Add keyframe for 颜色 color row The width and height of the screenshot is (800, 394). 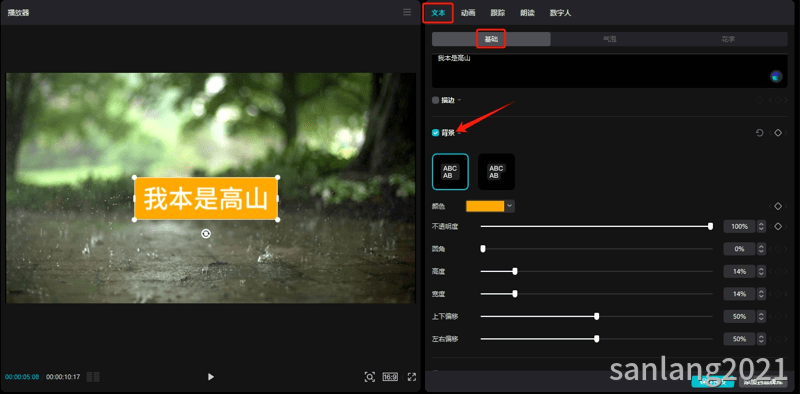778,206
